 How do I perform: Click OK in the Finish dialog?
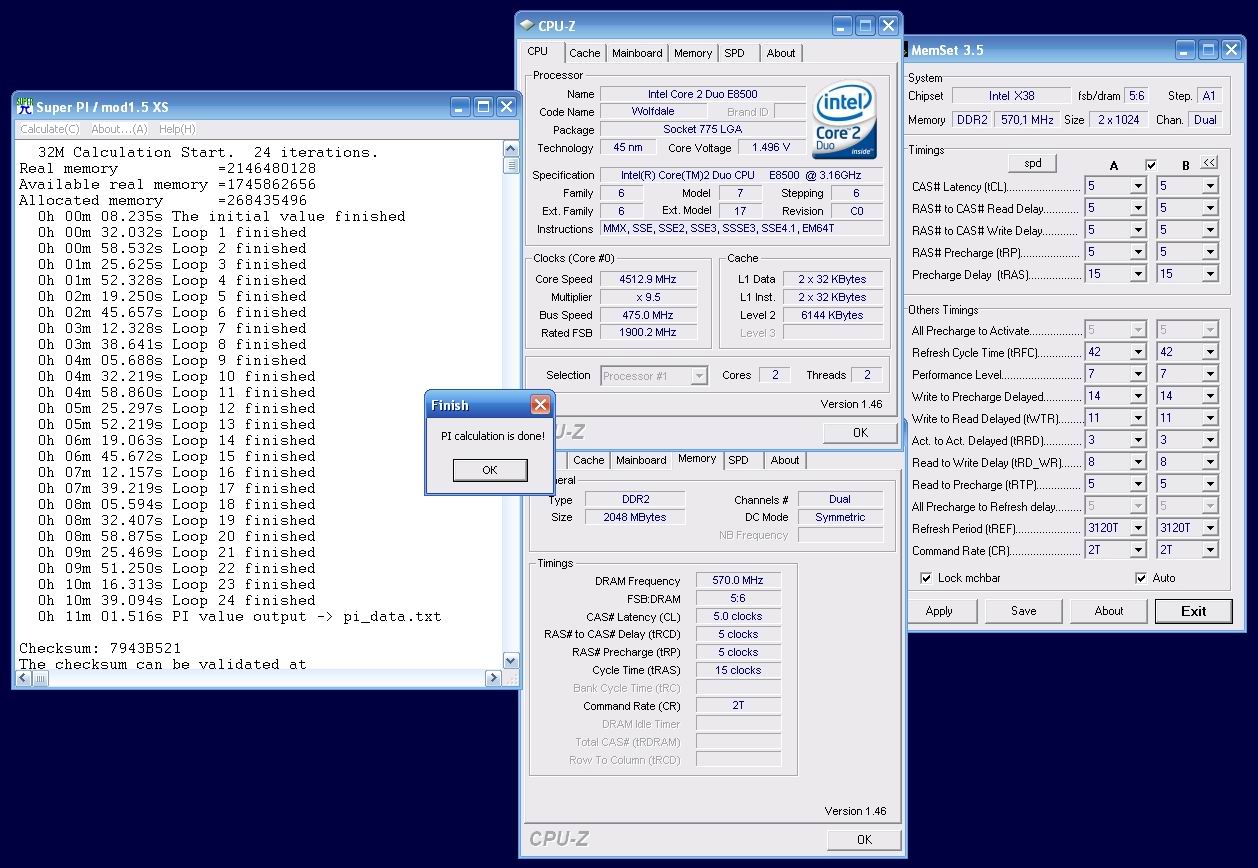489,470
